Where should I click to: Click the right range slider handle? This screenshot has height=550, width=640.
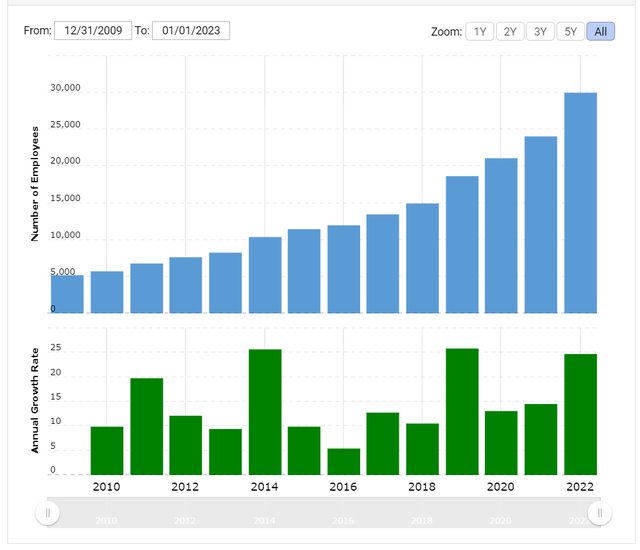tap(599, 513)
